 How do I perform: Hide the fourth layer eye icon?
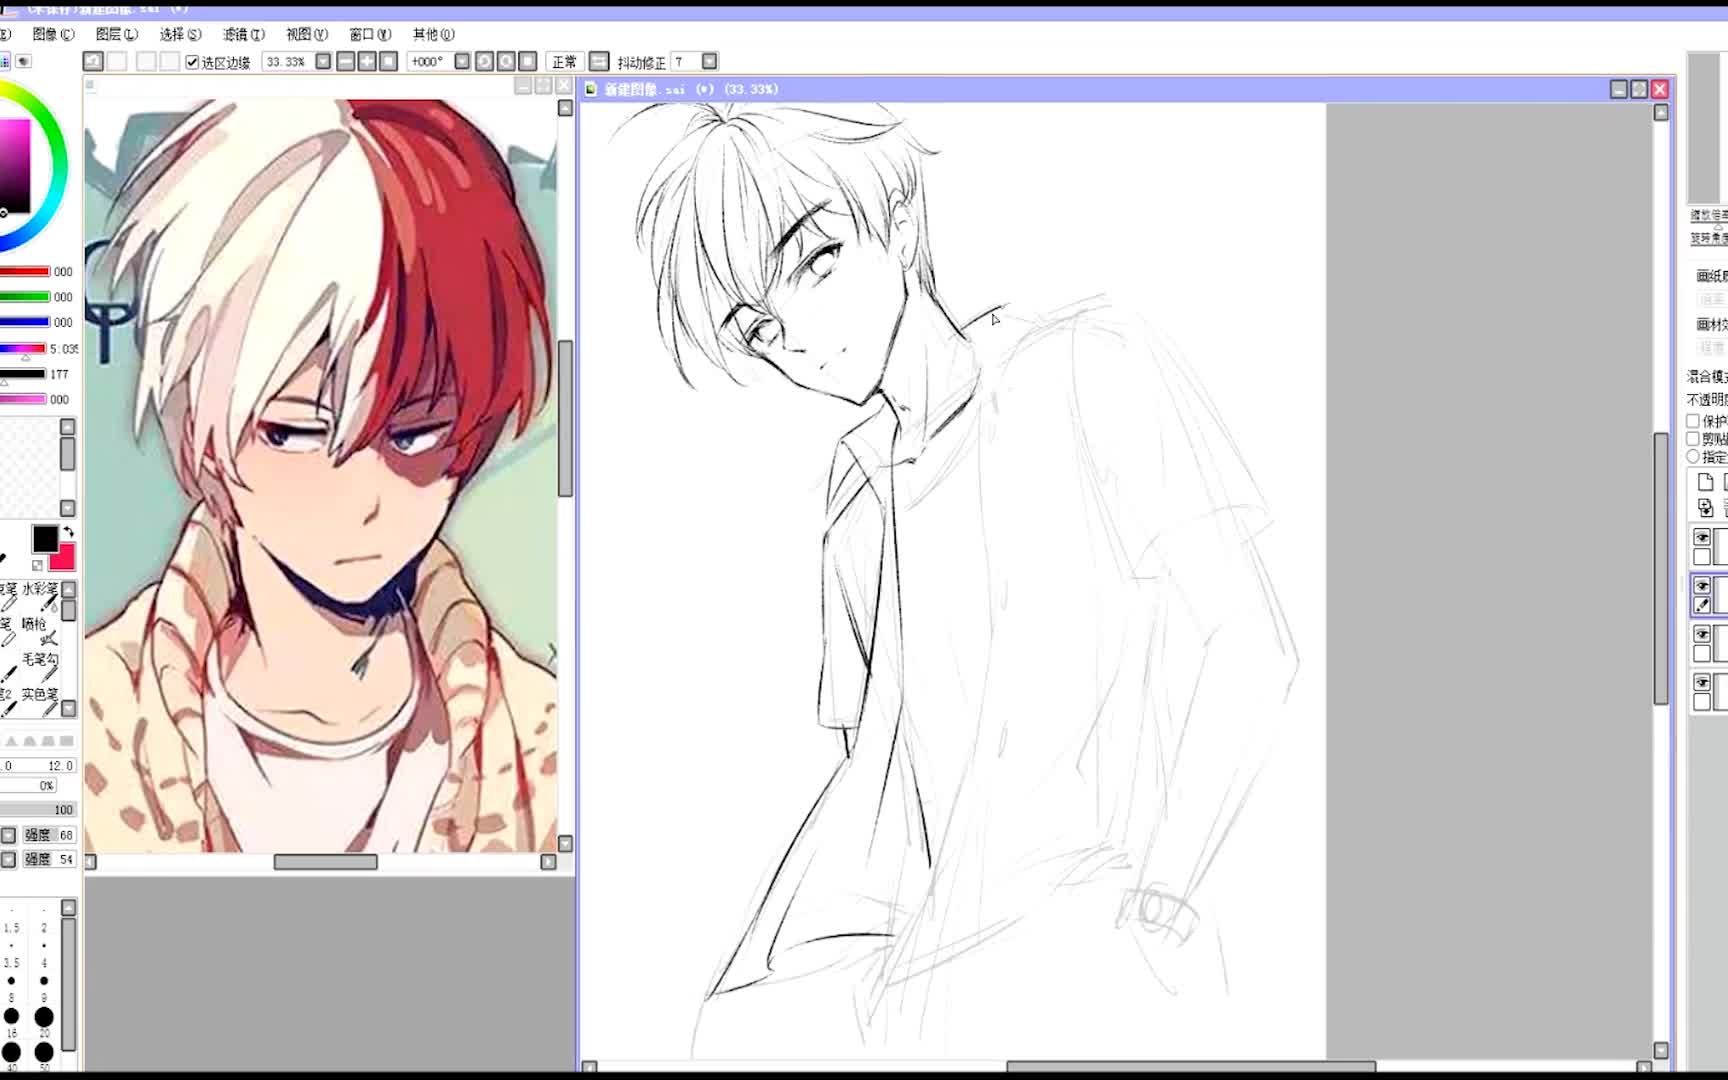point(1702,682)
